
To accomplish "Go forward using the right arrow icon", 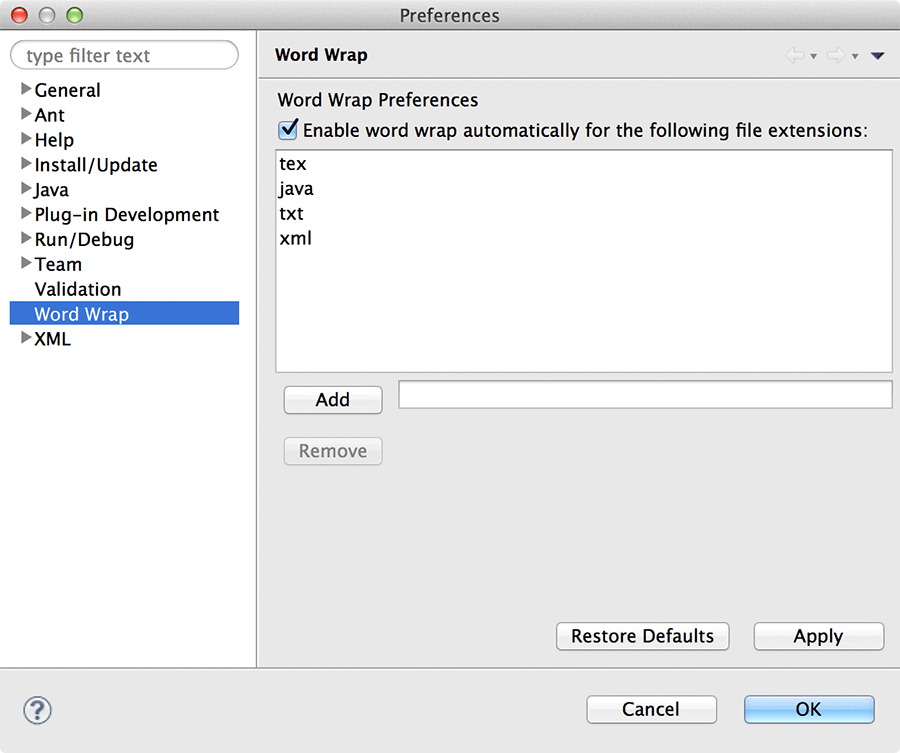I will pos(836,56).
